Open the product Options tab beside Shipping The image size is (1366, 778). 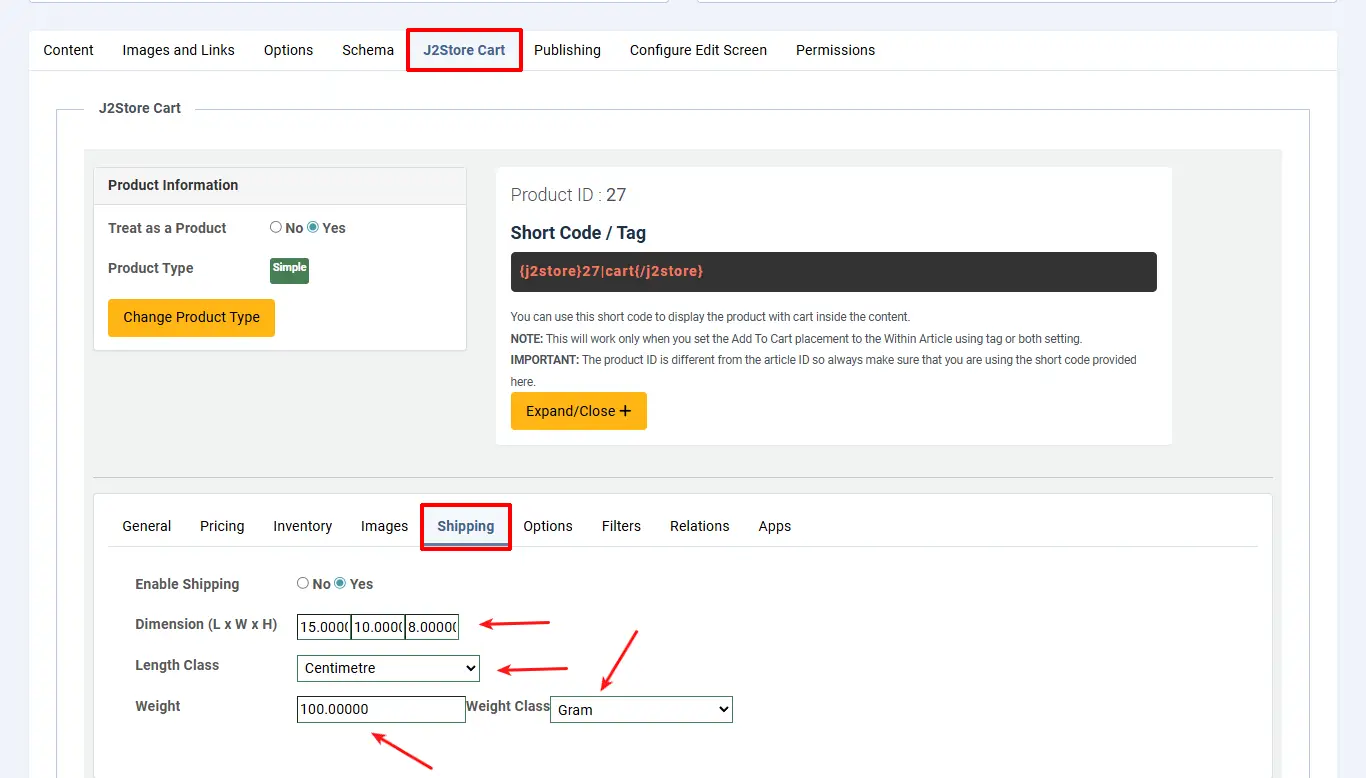click(x=548, y=526)
